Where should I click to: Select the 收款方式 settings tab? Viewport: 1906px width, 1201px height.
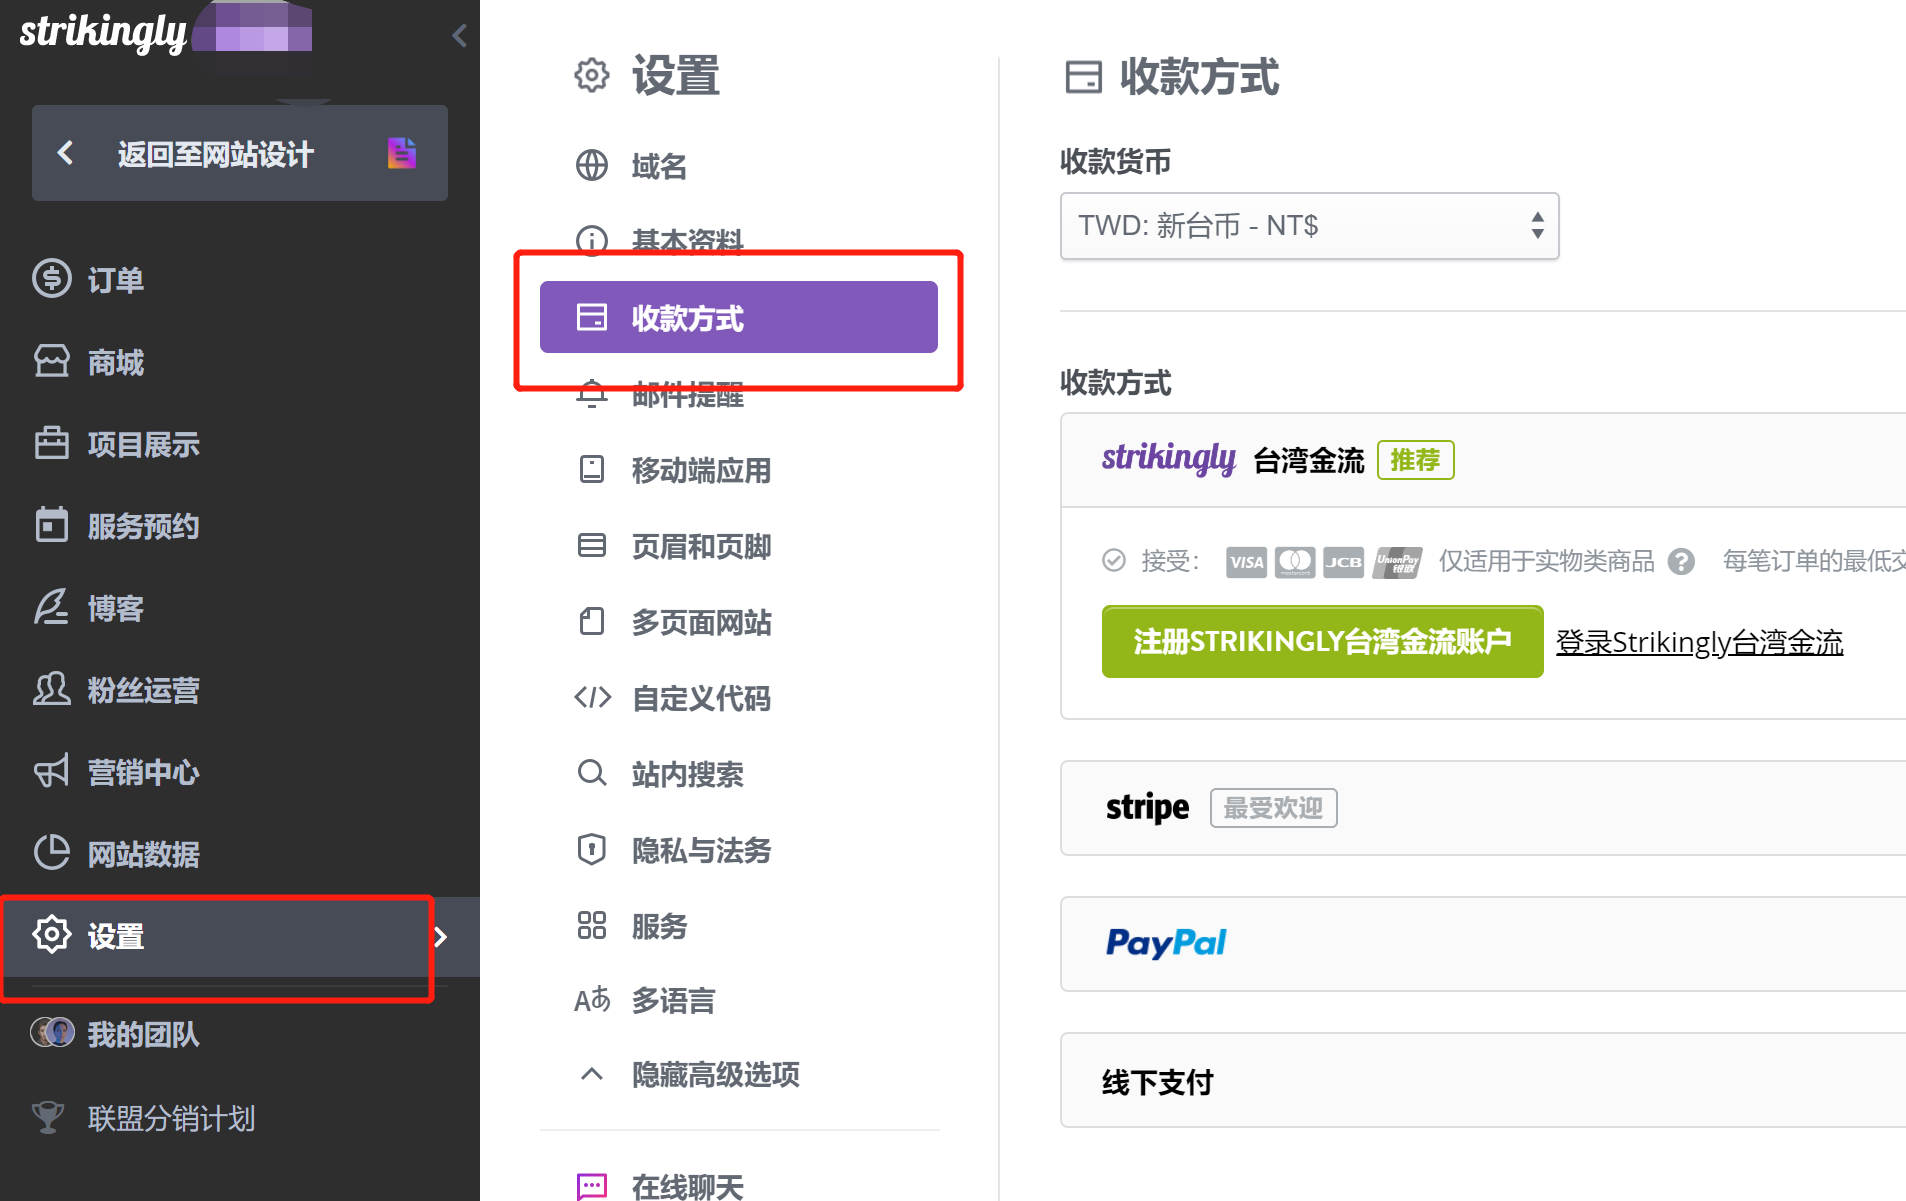[739, 317]
